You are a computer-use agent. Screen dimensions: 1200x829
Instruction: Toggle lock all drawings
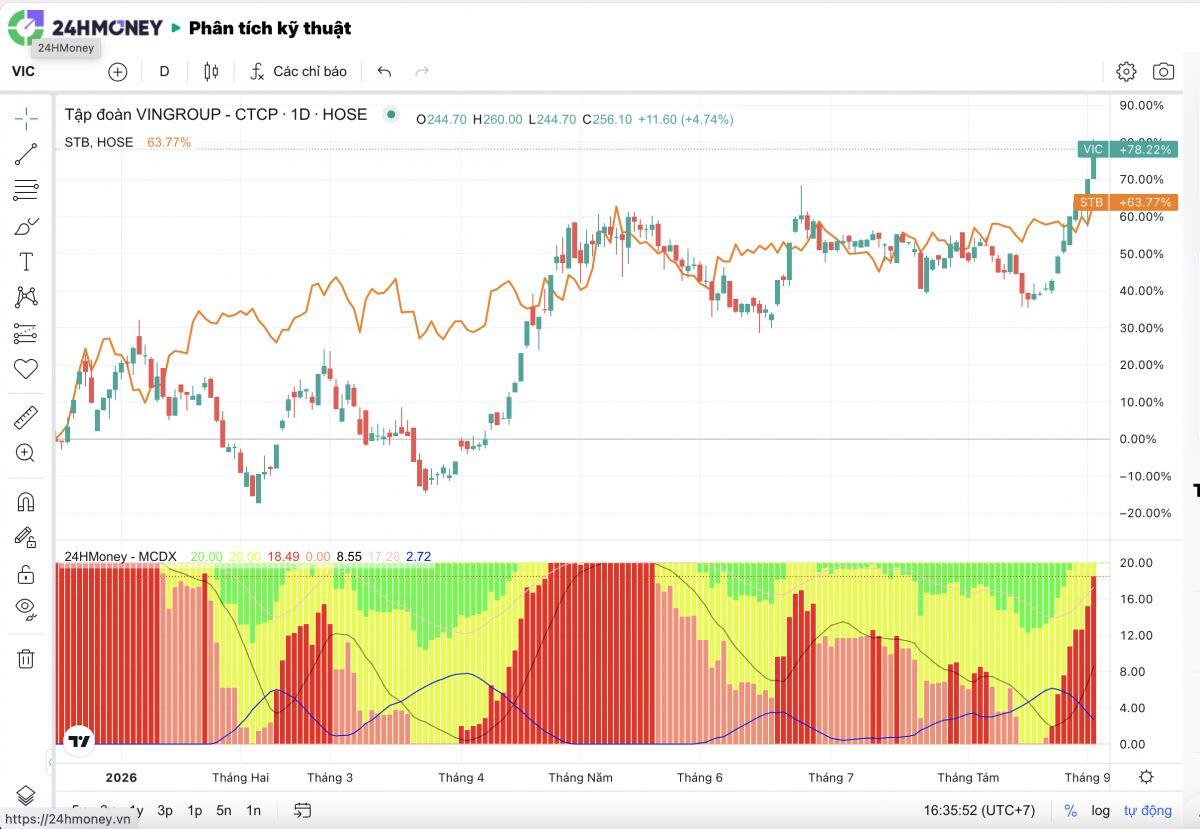(x=26, y=573)
